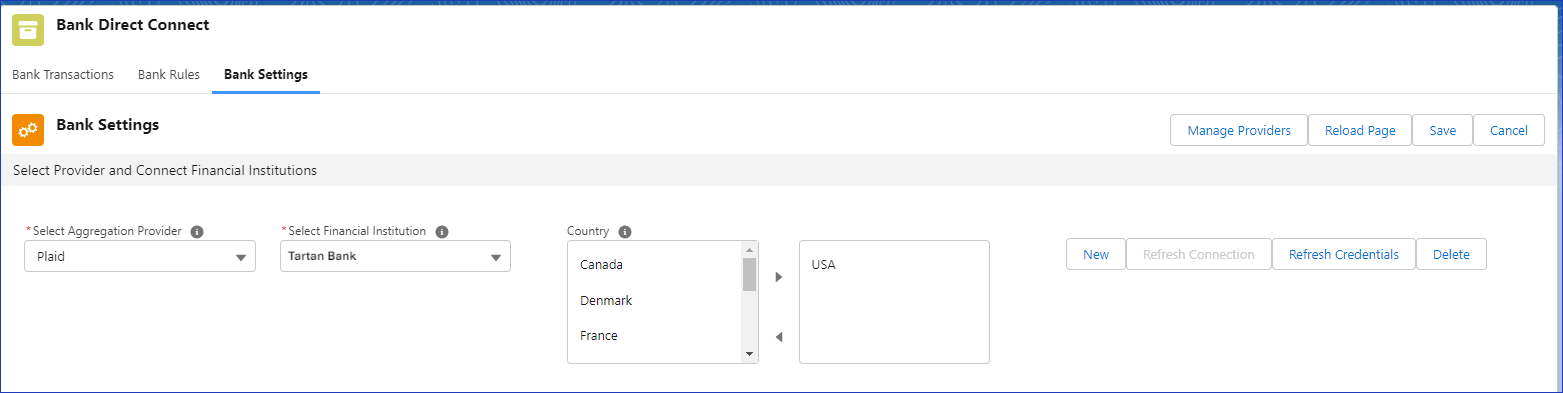This screenshot has width=1563, height=393.
Task: Save the bank settings
Action: point(1442,130)
